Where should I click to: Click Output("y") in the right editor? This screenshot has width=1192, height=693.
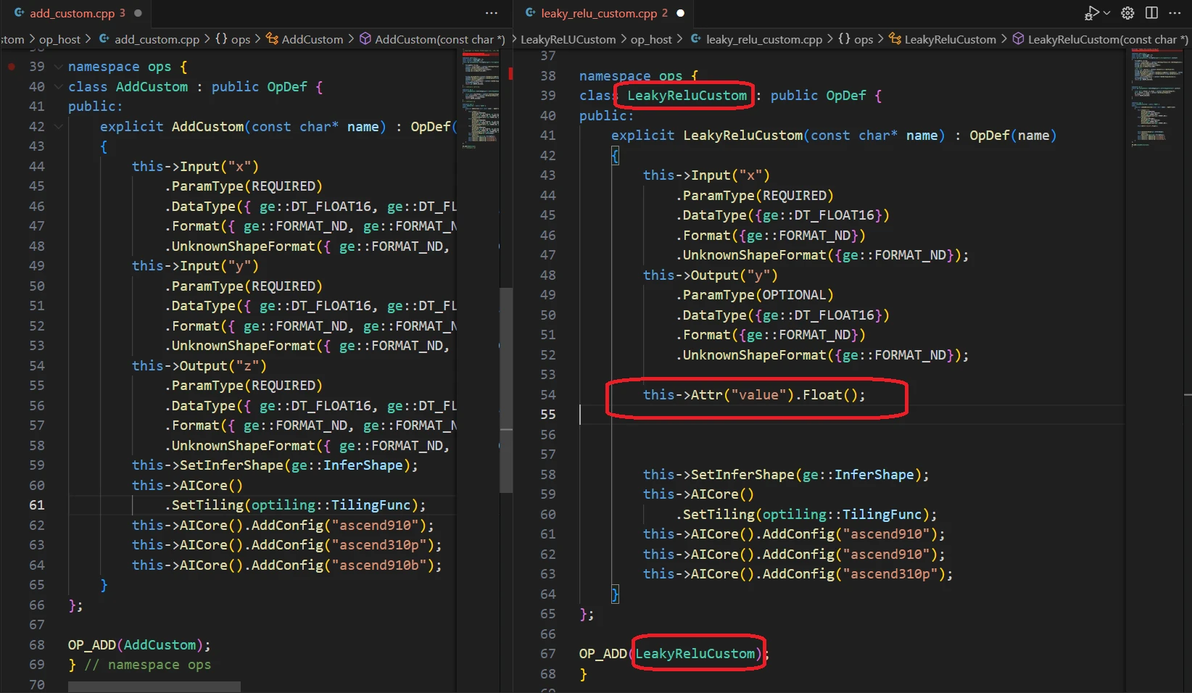coord(734,275)
